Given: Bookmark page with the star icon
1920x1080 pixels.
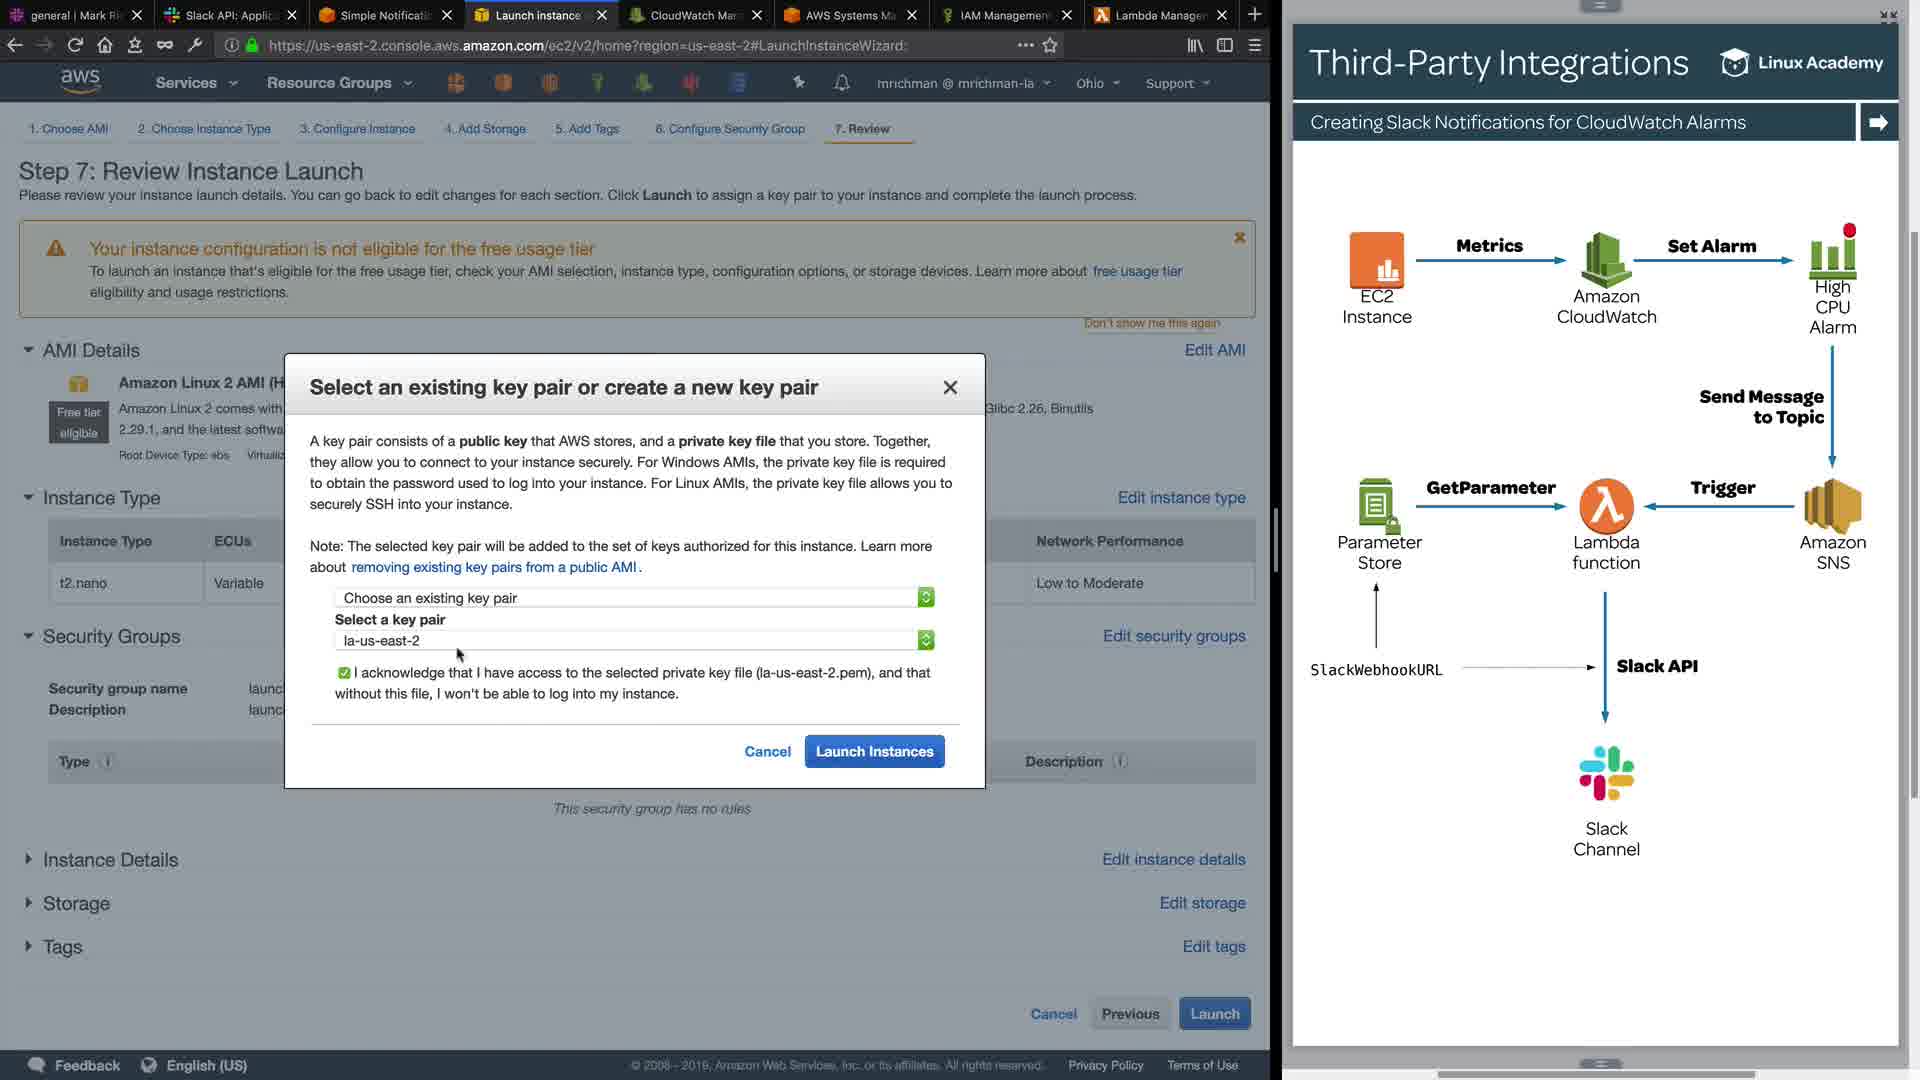Looking at the screenshot, I should coord(1050,45).
